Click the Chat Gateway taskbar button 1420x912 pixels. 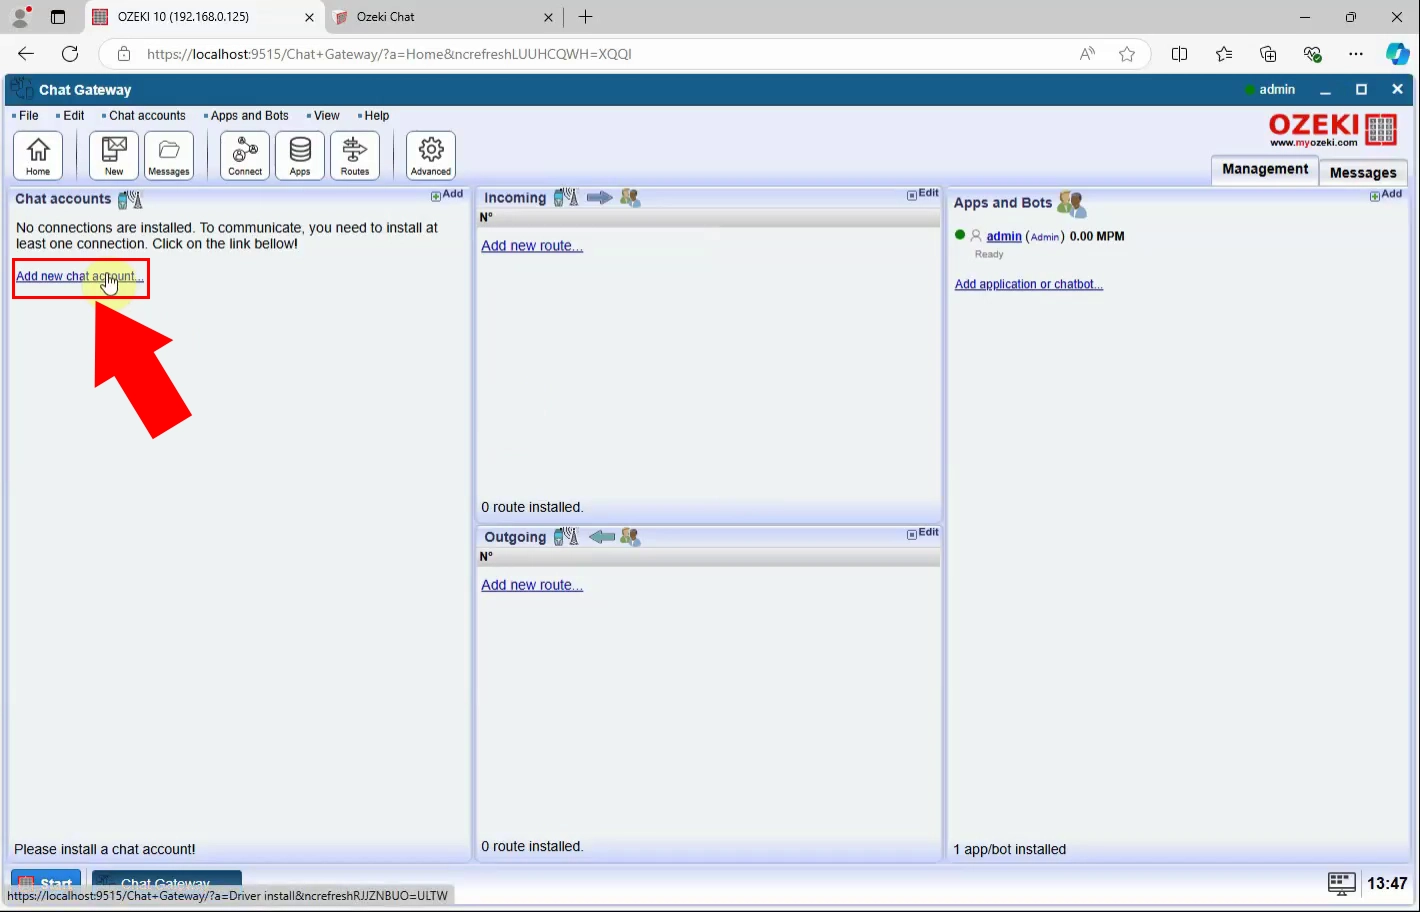click(x=167, y=881)
